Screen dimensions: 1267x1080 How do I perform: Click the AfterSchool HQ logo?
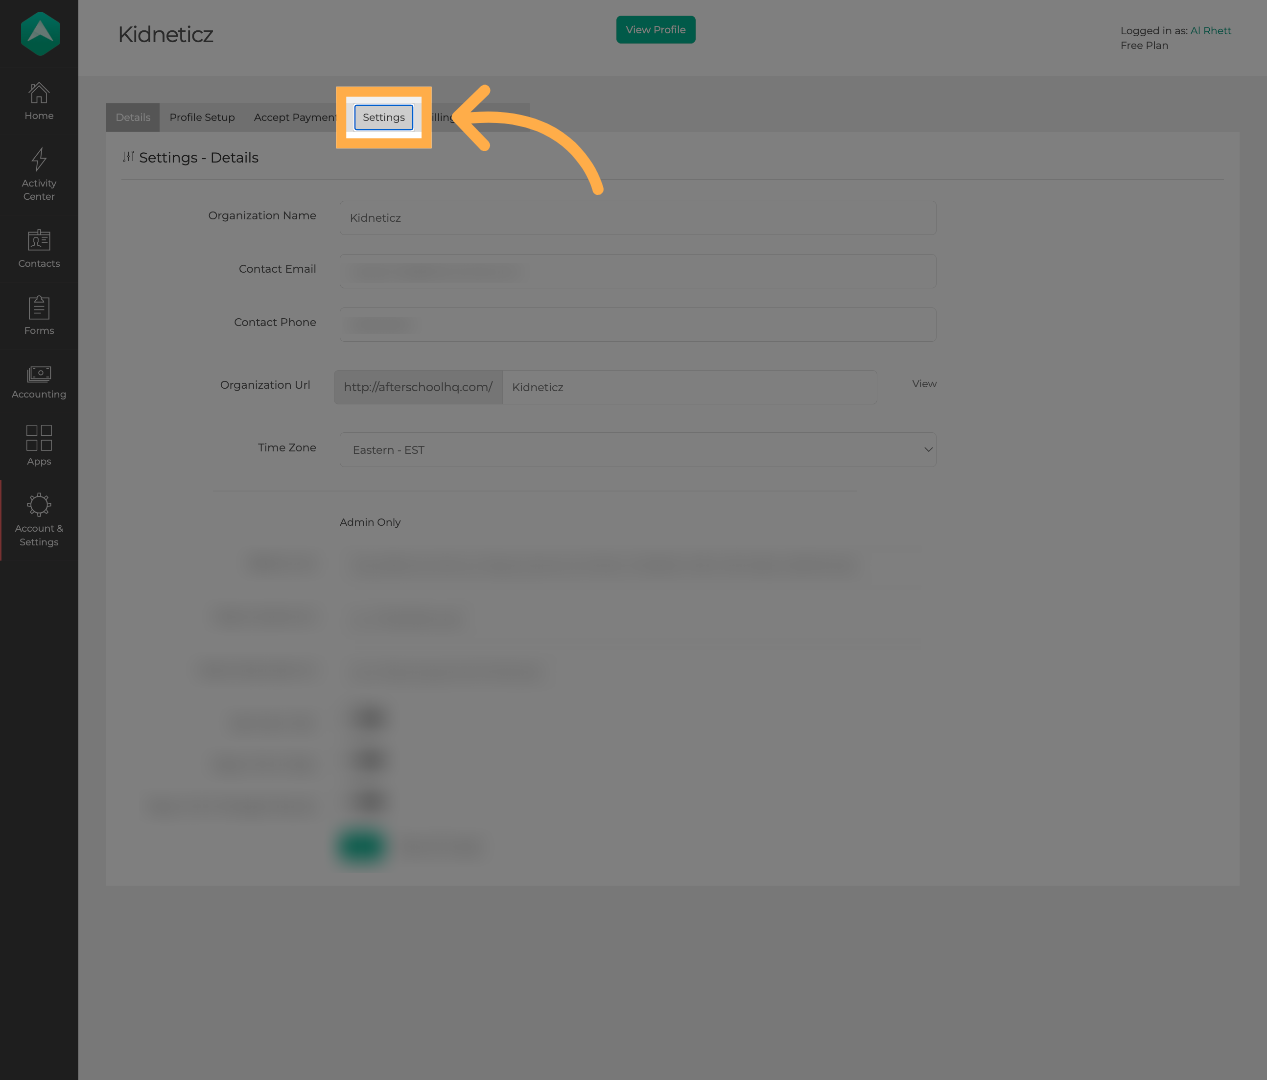click(x=38, y=33)
